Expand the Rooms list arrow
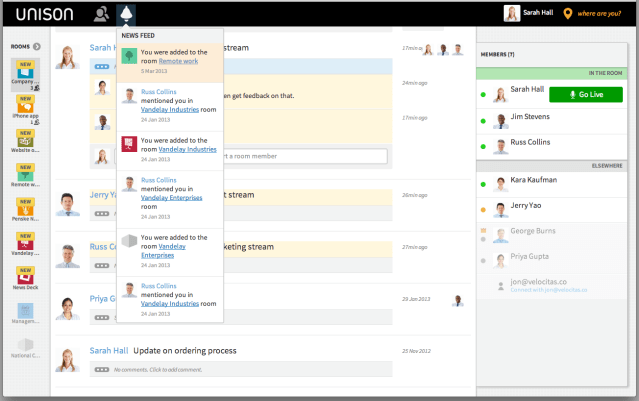Viewport: 639px width, 401px height. 37,46
